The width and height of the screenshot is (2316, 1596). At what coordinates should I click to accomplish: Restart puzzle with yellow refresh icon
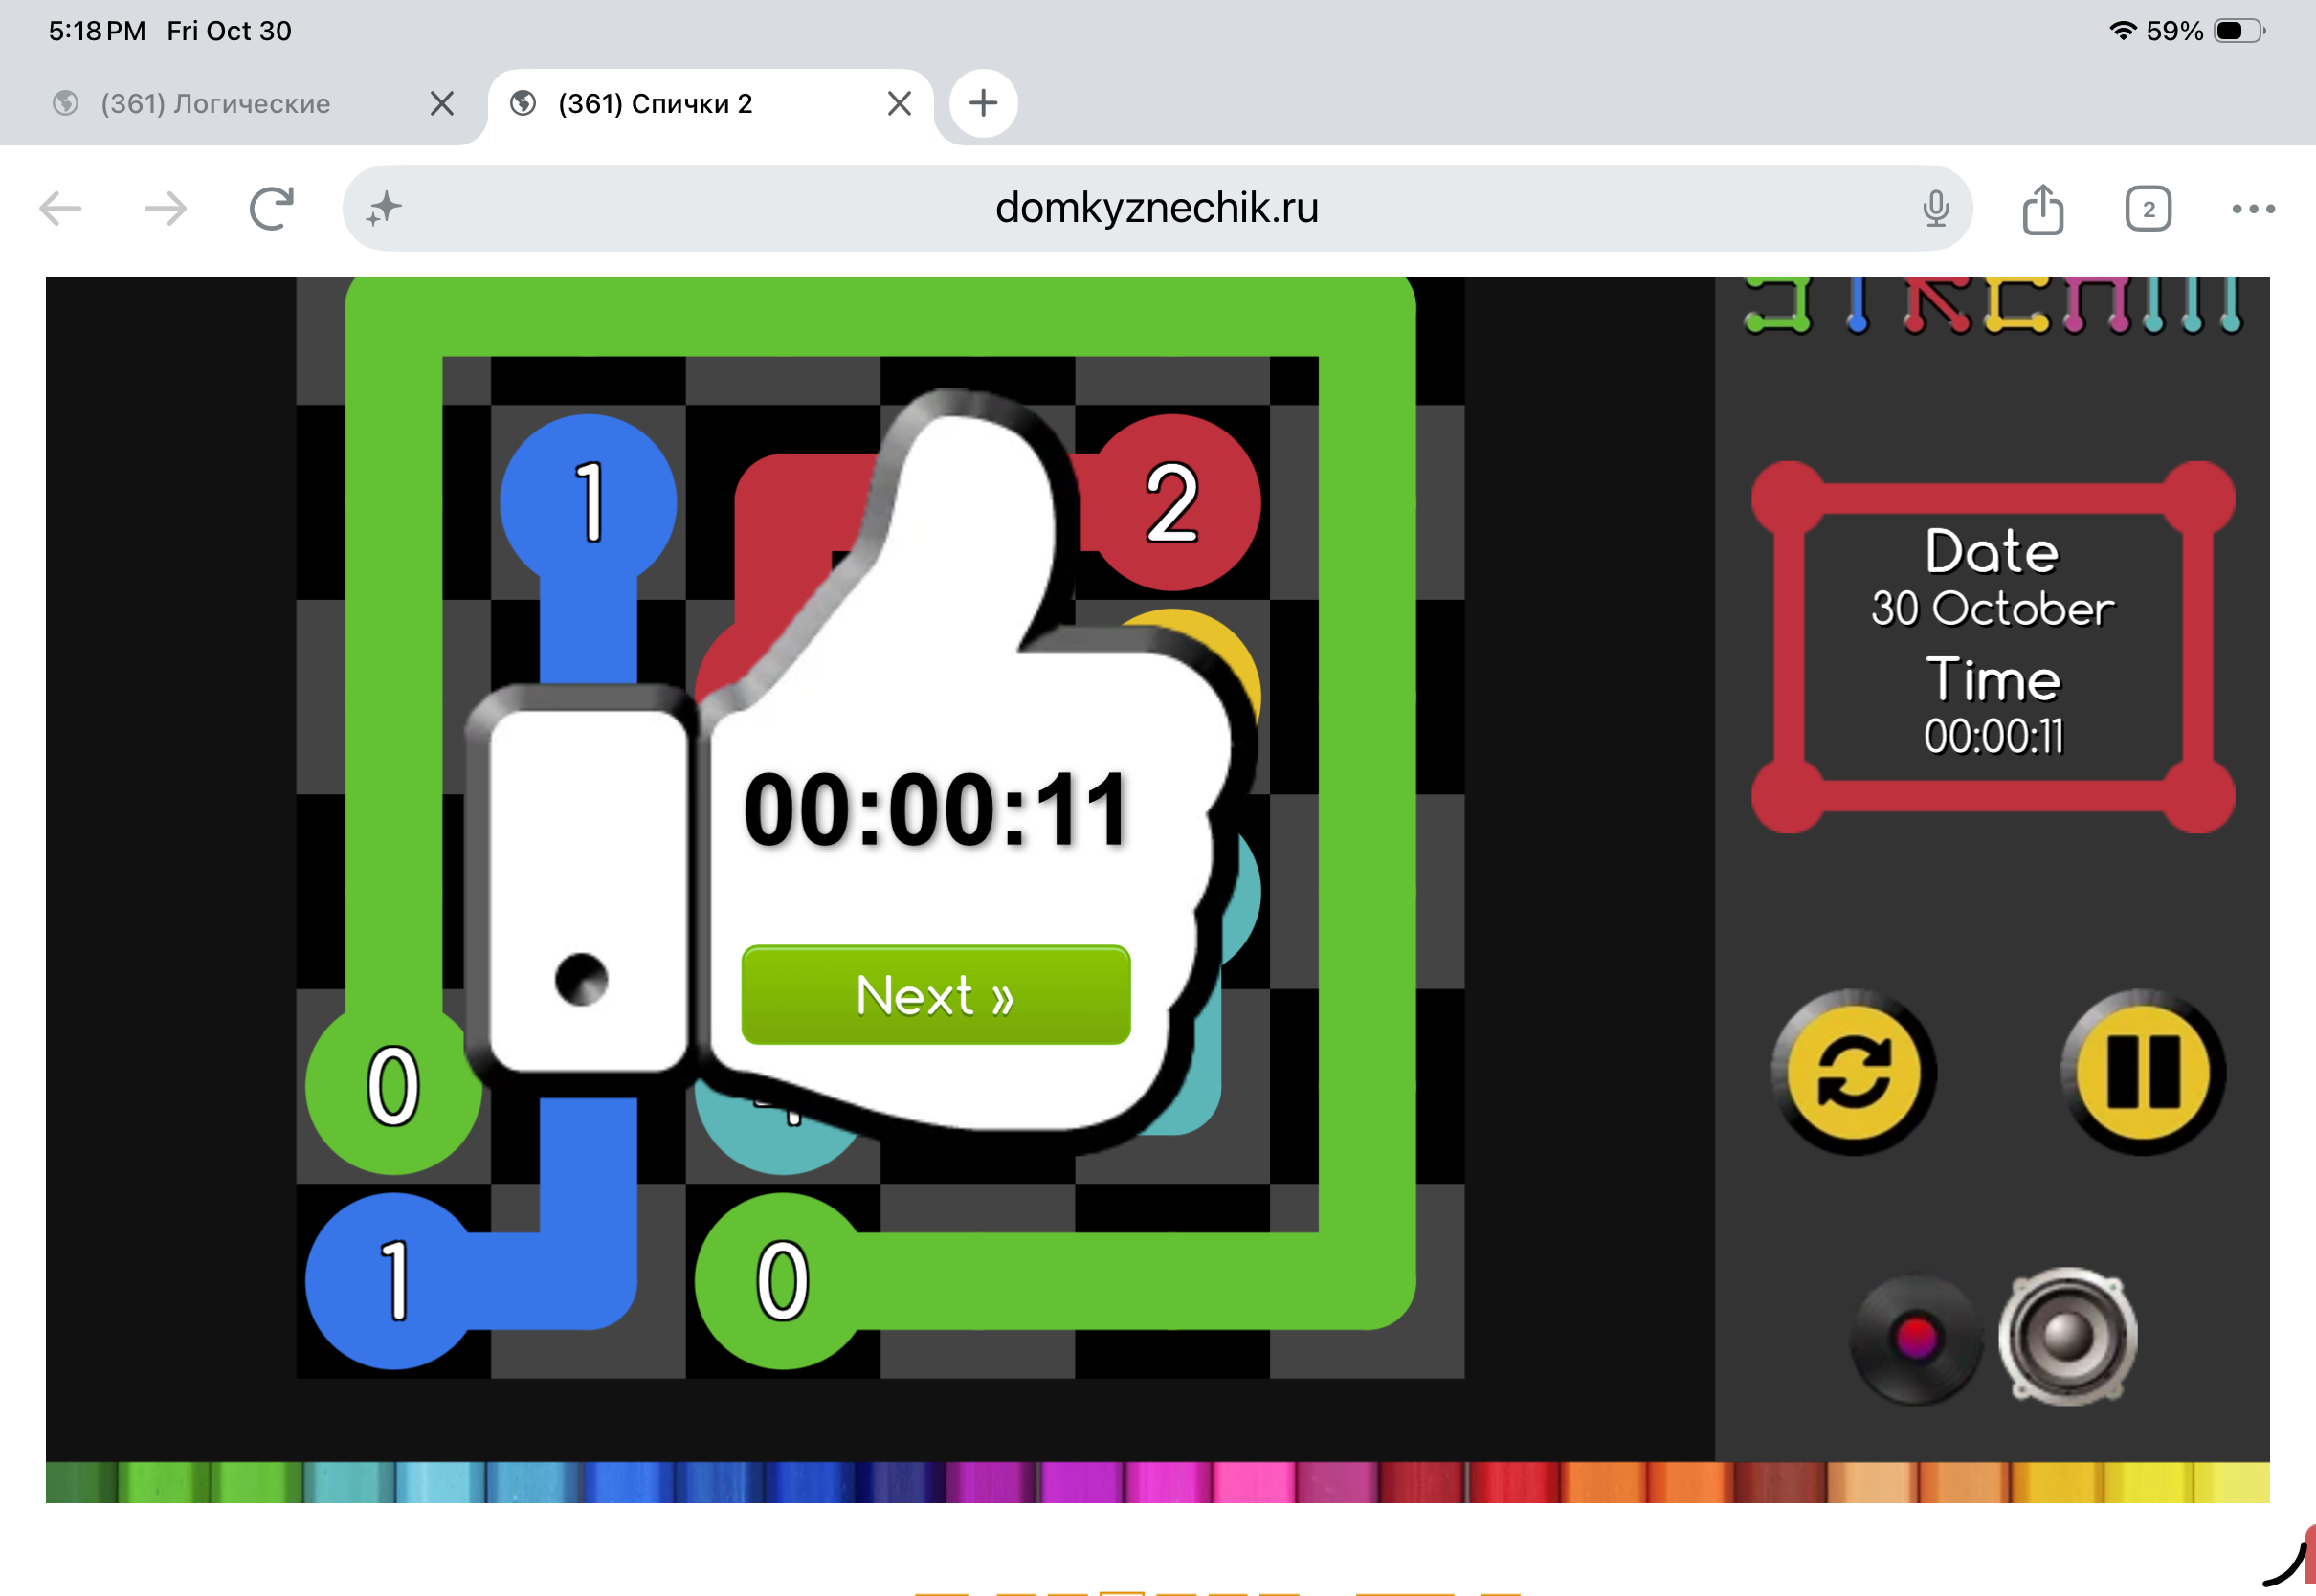coord(1853,1072)
